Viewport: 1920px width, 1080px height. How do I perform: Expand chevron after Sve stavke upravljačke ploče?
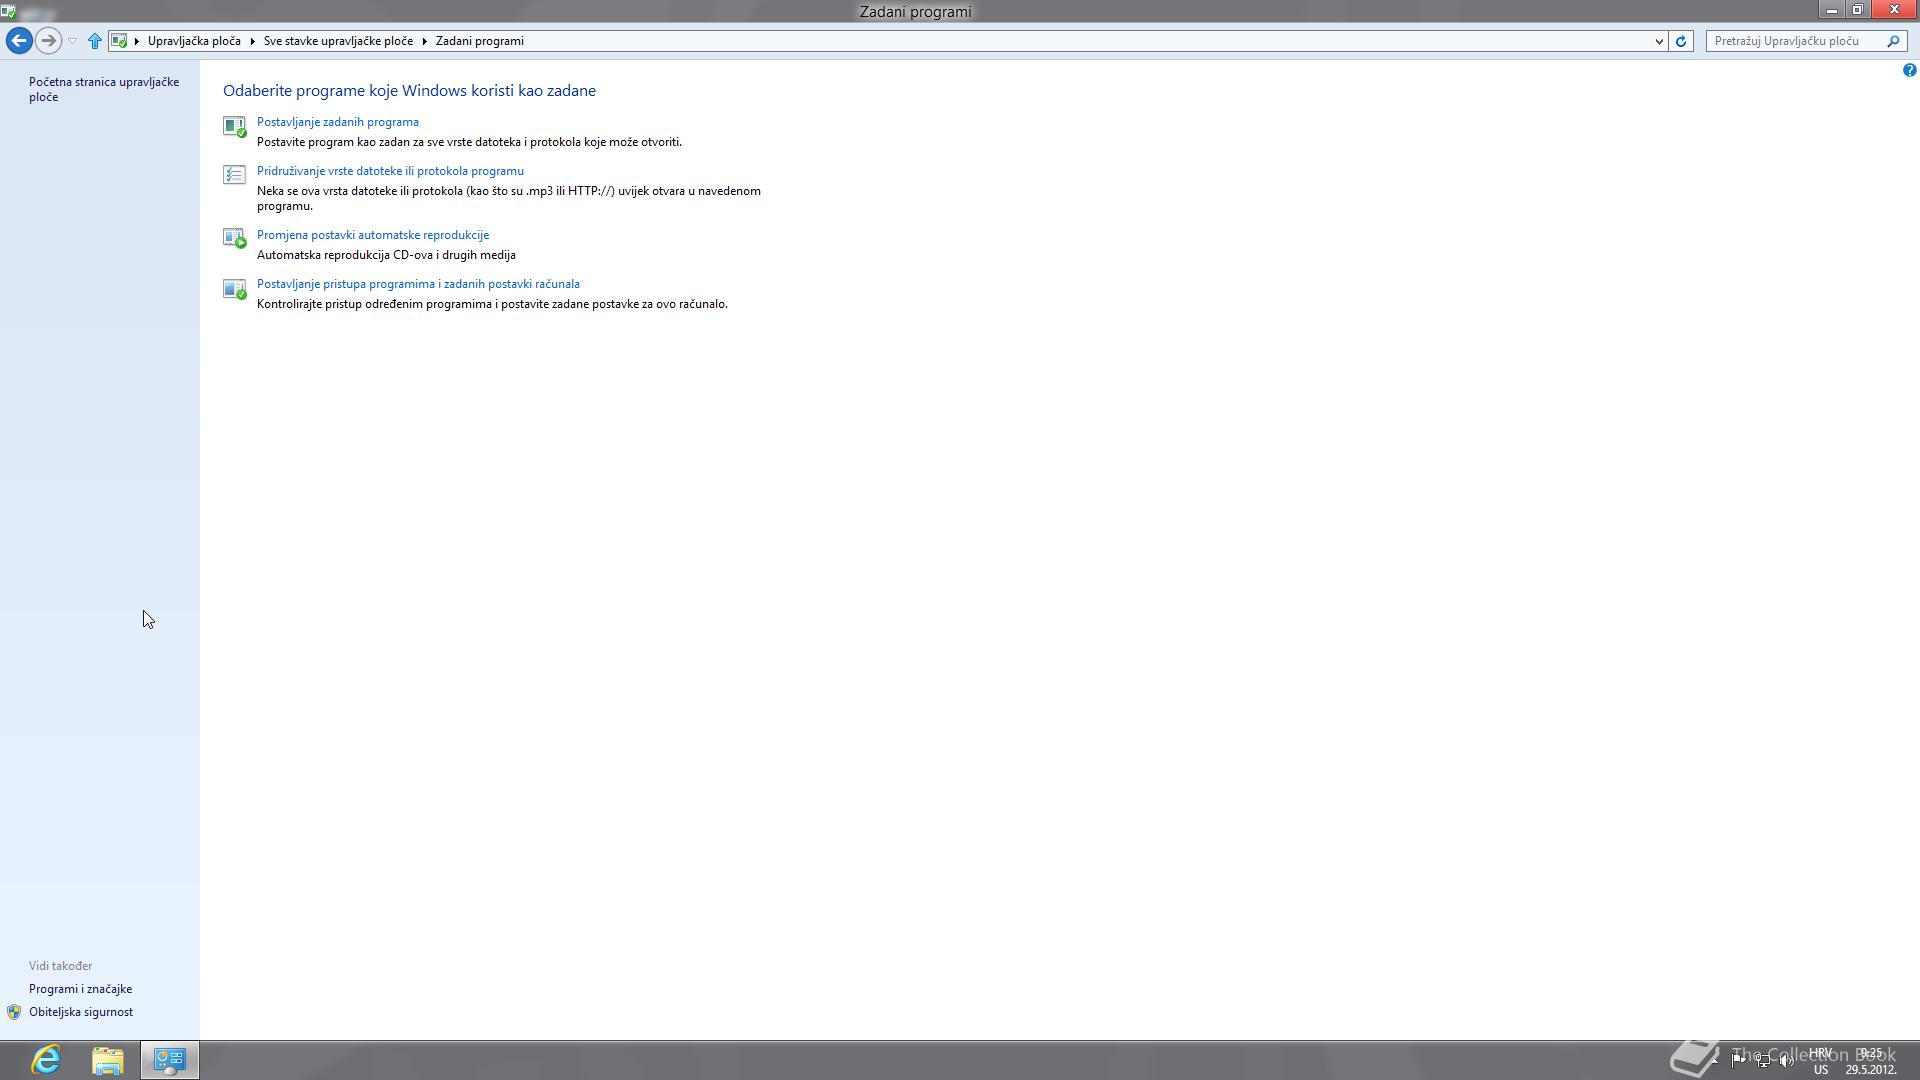click(x=424, y=41)
